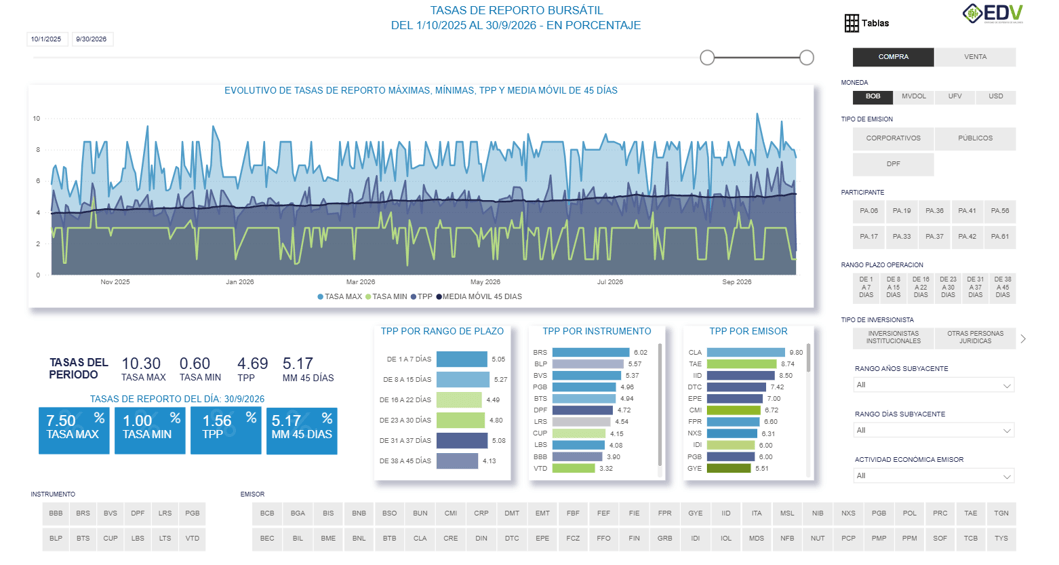This screenshot has width=1059, height=565.
Task: Click TASA MIN legend marker
Action: point(368,296)
